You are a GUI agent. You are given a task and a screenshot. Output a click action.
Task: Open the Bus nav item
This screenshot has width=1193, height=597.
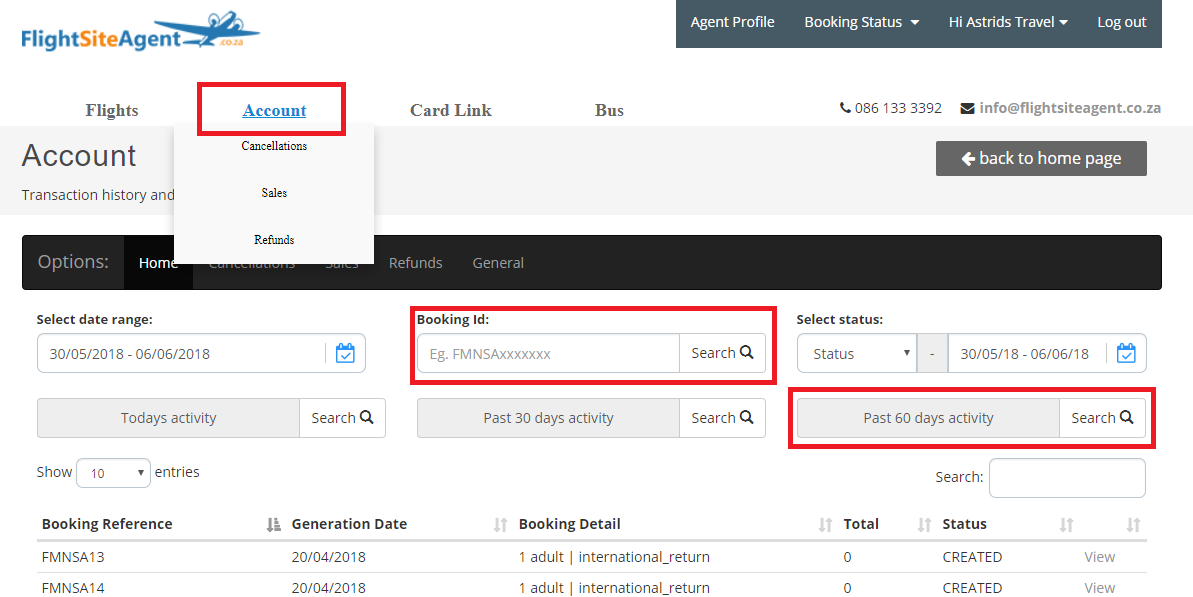pyautogui.click(x=609, y=110)
